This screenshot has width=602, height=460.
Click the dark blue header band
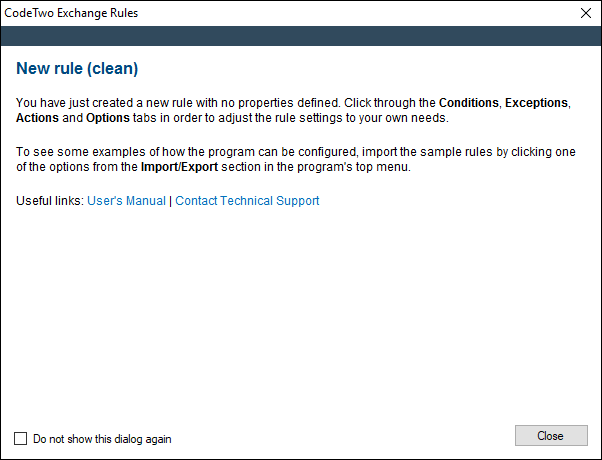(x=301, y=36)
